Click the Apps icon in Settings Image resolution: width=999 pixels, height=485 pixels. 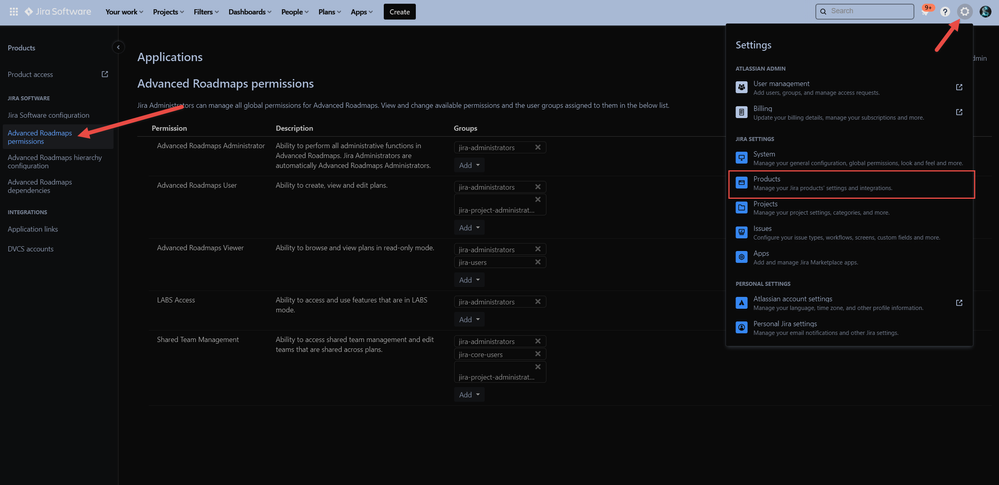click(742, 257)
